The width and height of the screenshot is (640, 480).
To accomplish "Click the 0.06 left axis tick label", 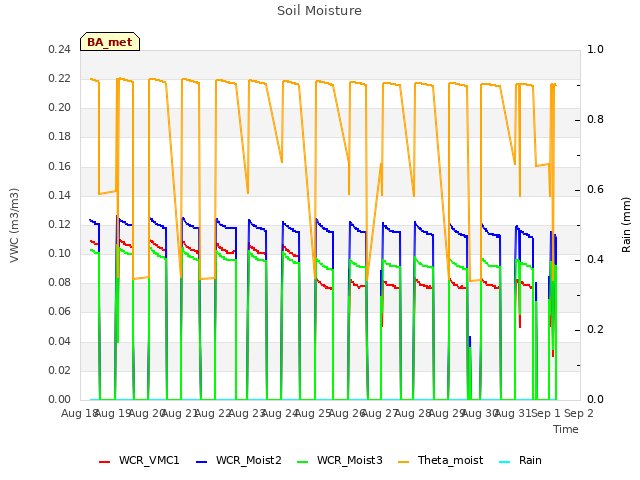I will [59, 312].
